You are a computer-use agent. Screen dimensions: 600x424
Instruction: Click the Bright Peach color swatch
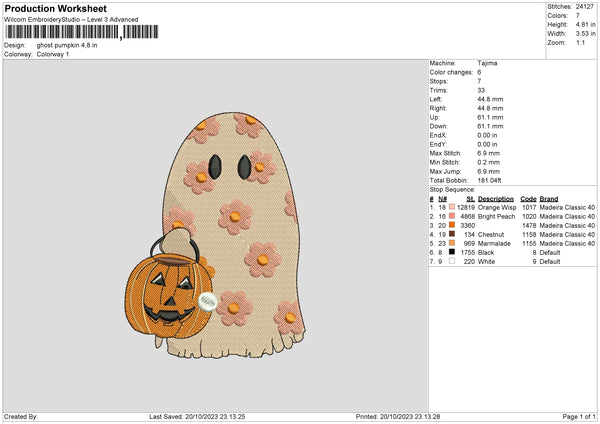tap(452, 216)
